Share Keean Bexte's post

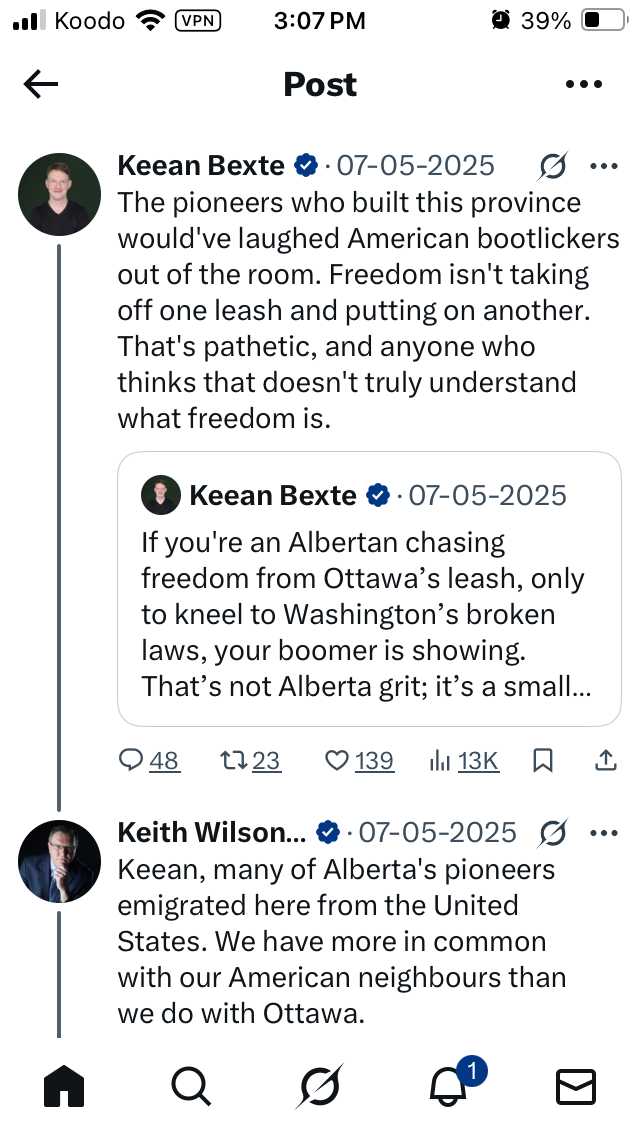click(605, 761)
